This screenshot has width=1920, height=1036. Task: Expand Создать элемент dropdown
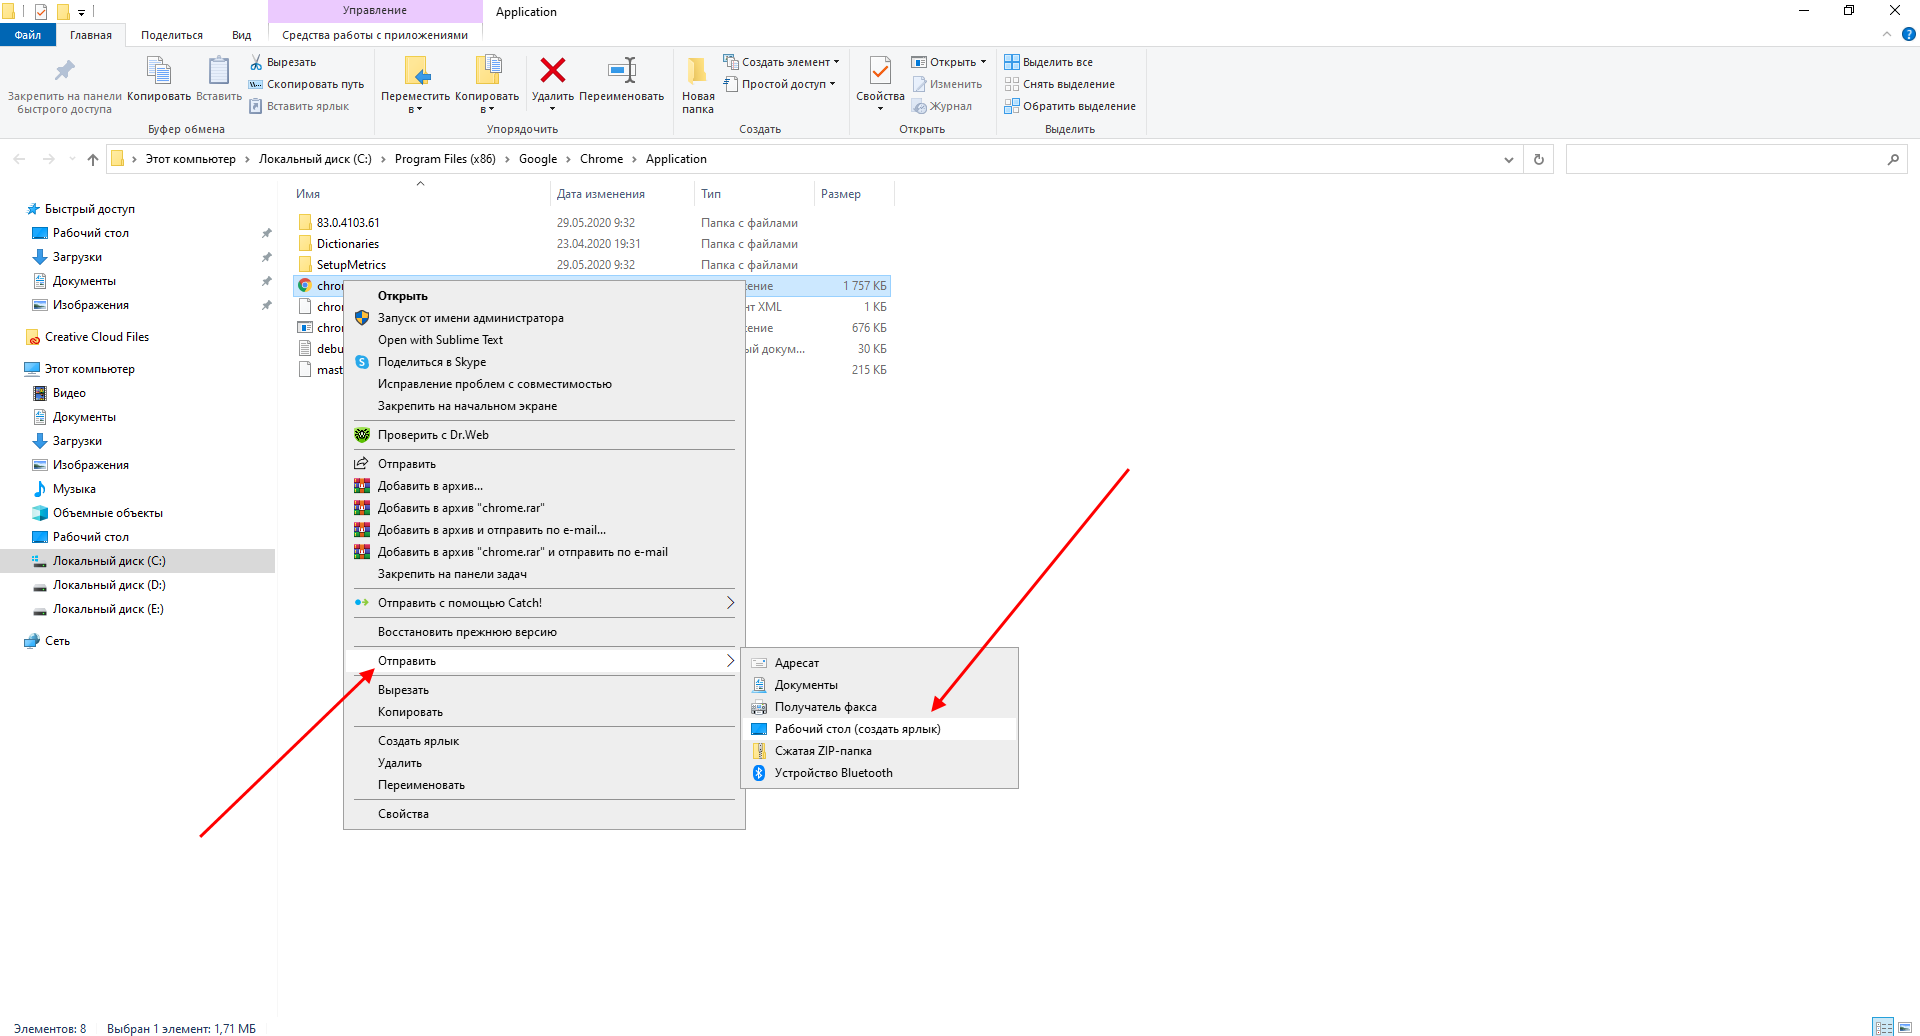[x=836, y=62]
